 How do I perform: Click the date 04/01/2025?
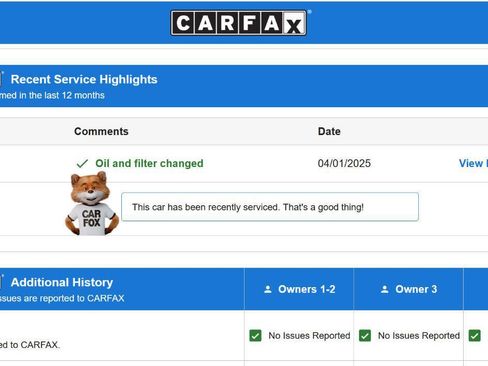click(x=344, y=163)
